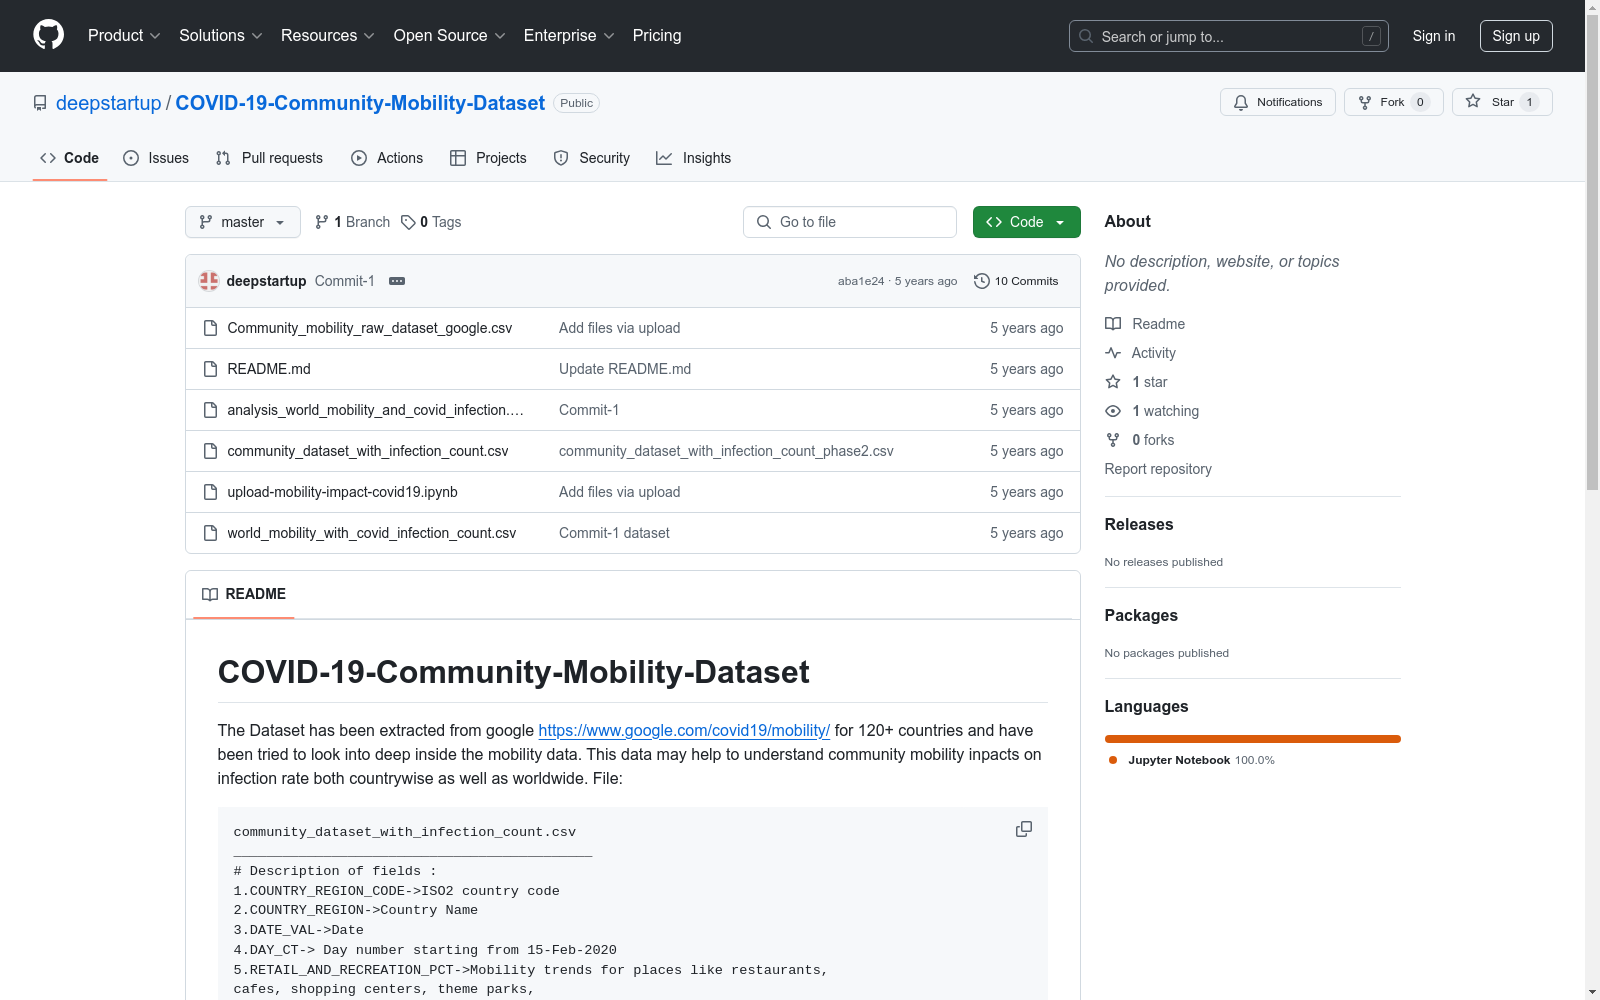
Task: Click the fork icon beside 0 forks
Action: click(1113, 440)
